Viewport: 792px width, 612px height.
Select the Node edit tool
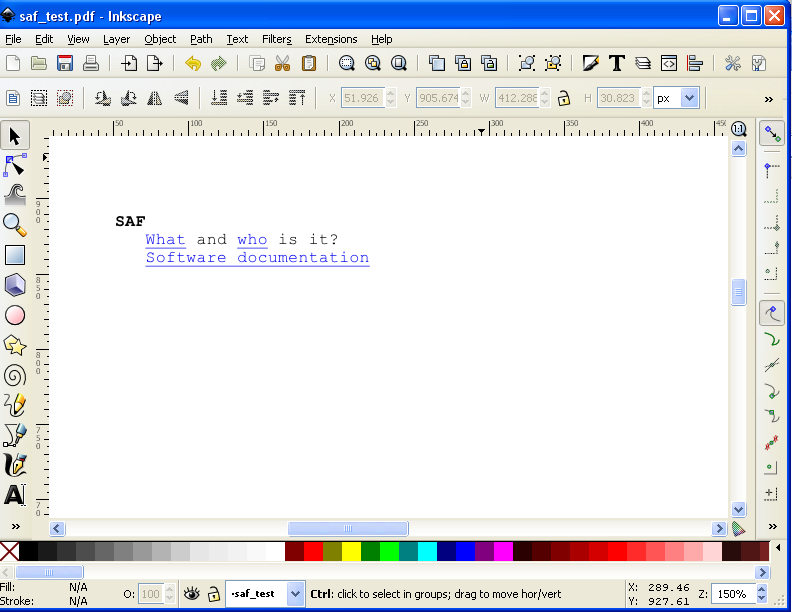click(15, 166)
